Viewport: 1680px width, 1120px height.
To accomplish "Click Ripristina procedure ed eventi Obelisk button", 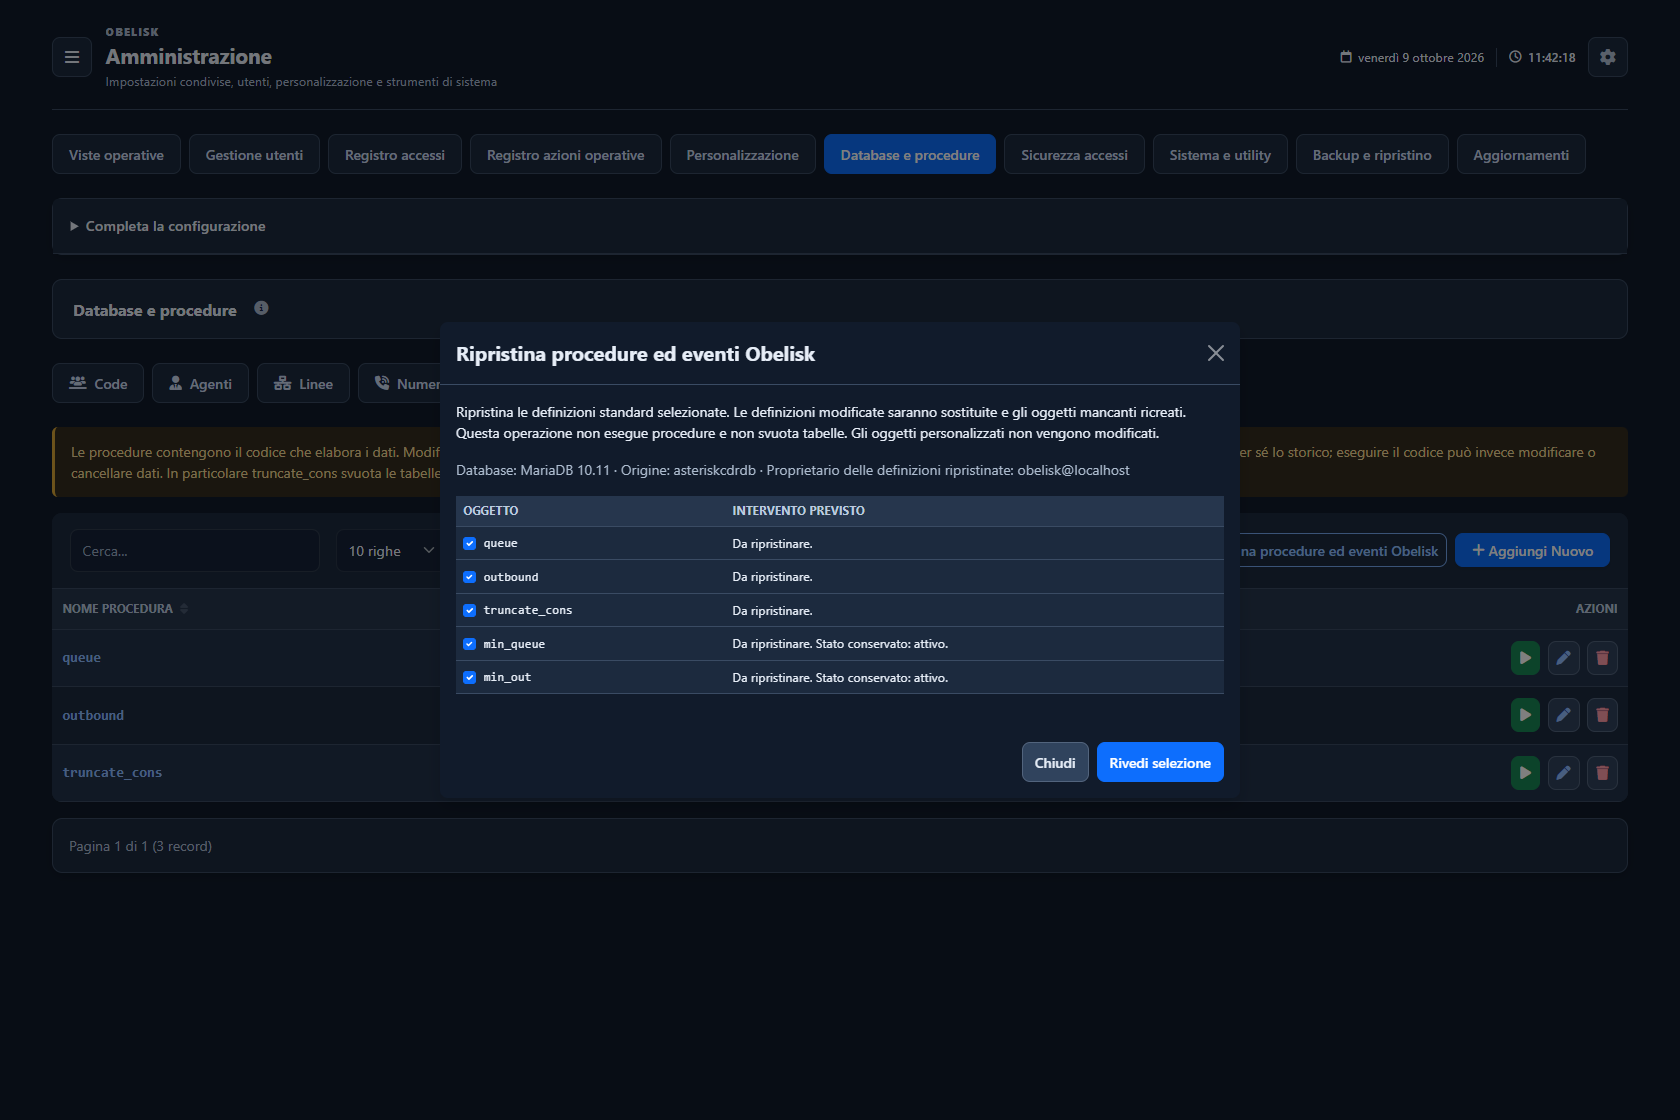I will (x=1343, y=551).
